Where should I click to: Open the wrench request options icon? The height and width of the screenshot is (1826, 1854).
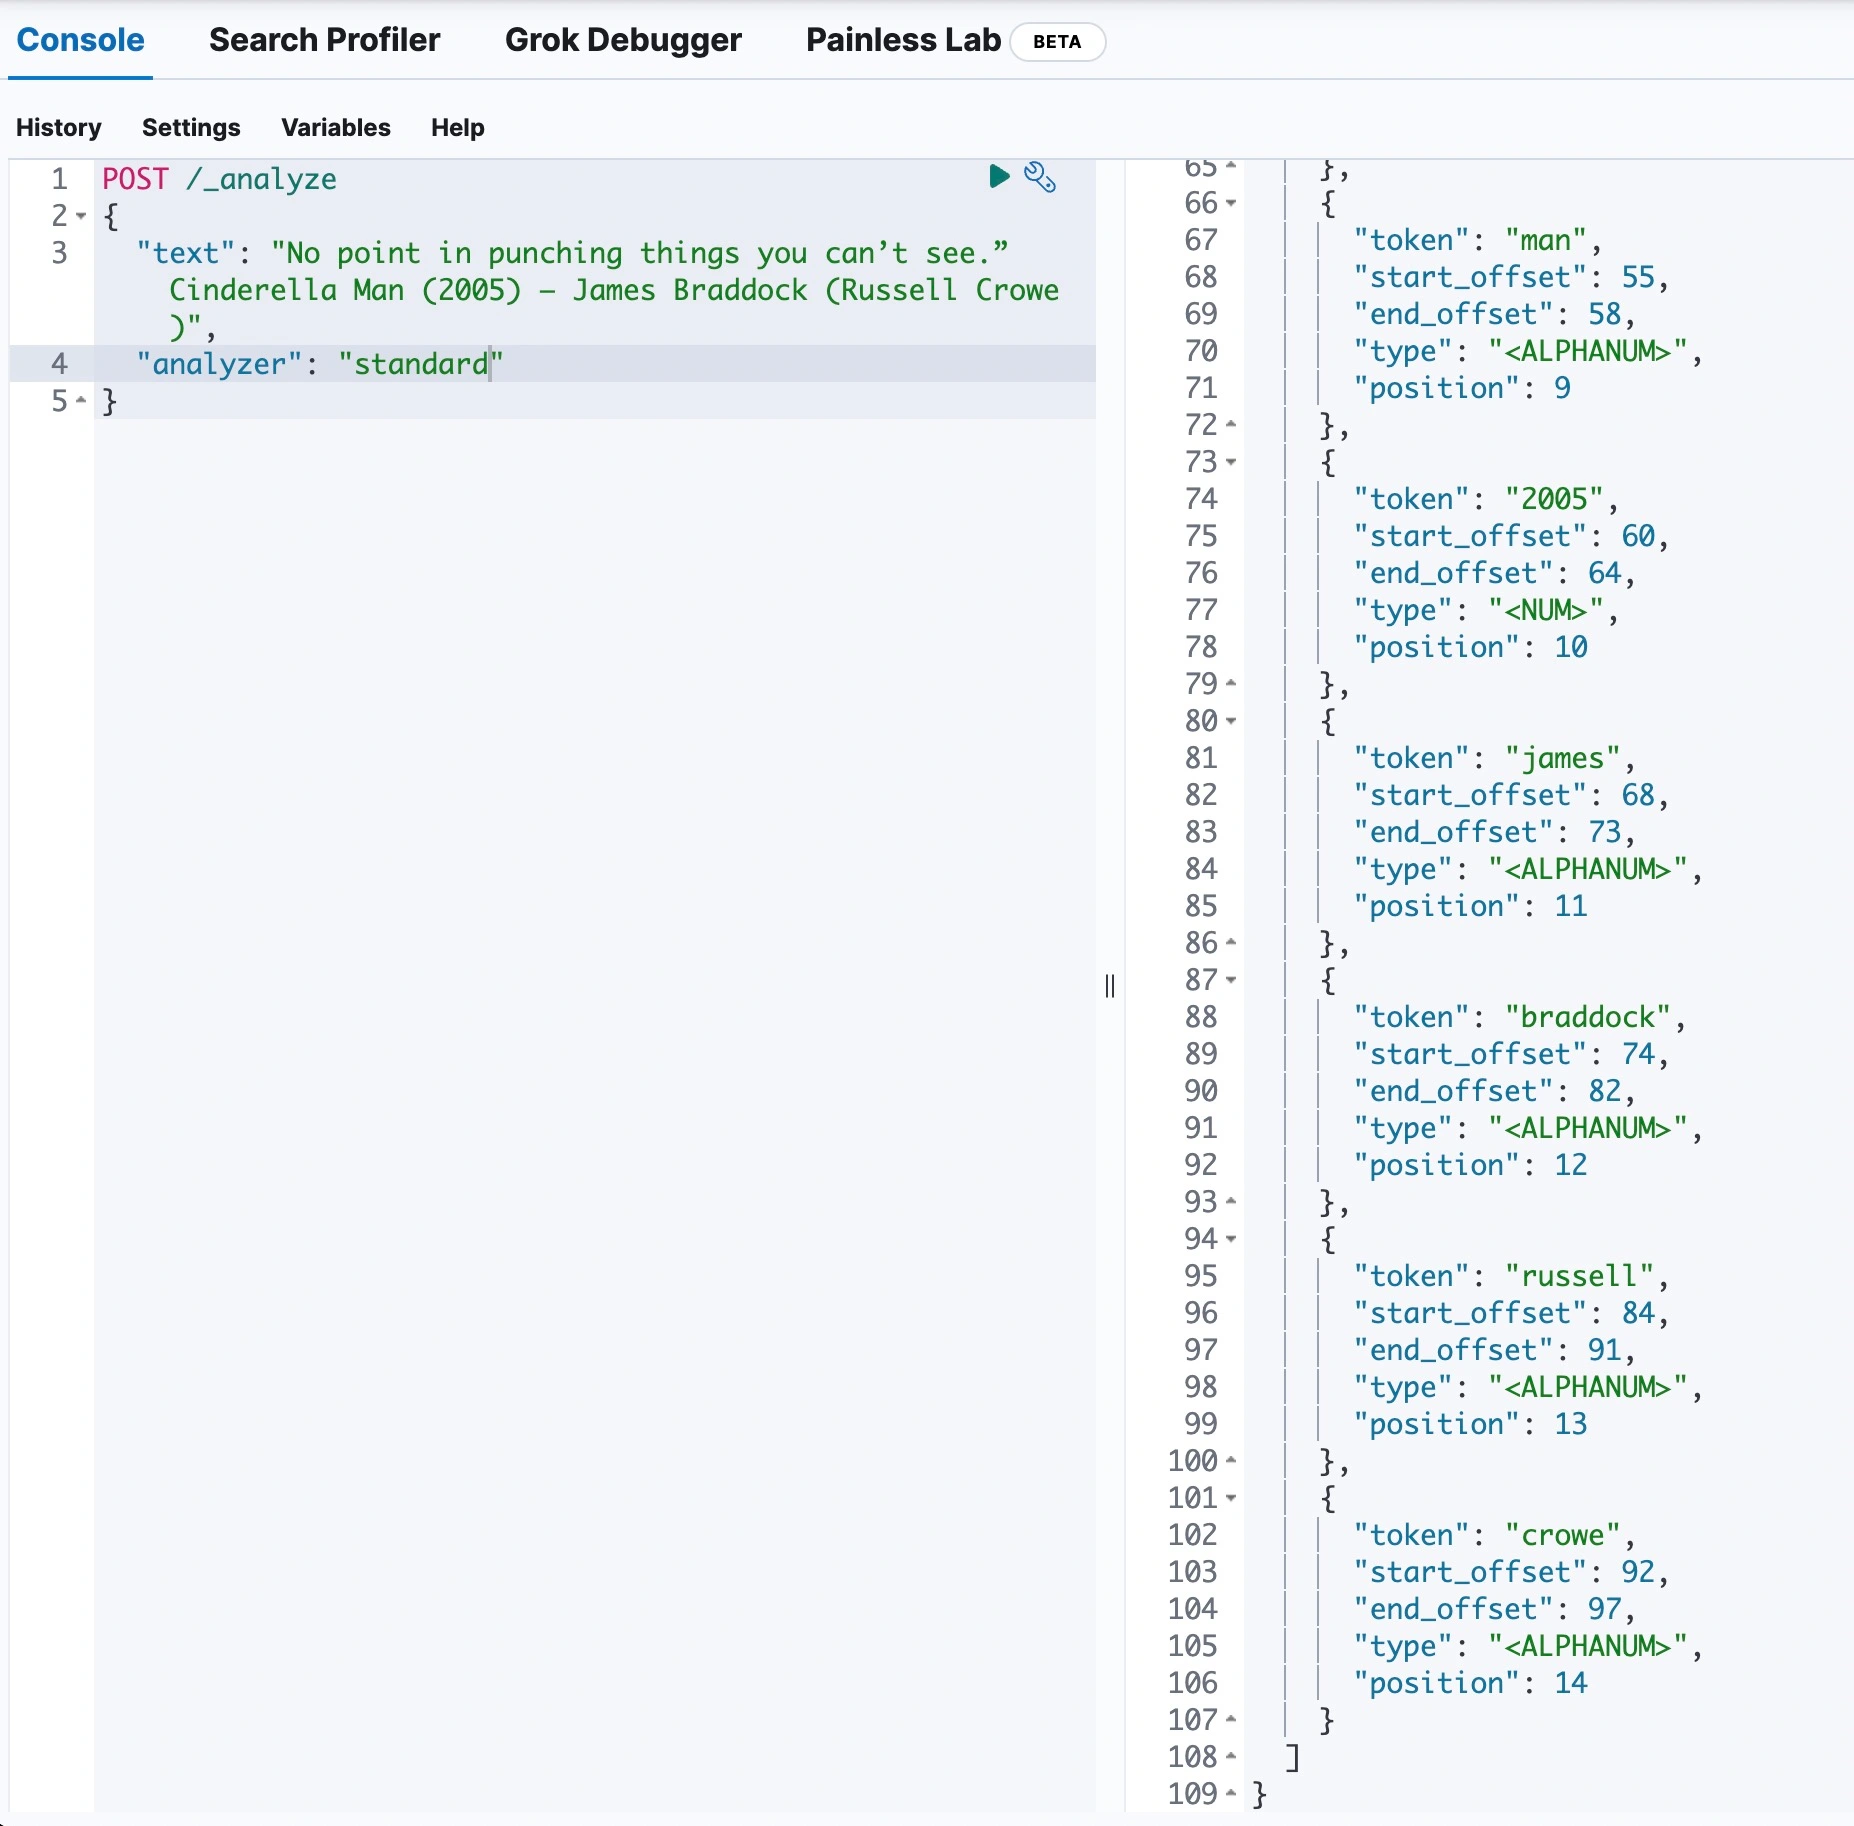[x=1039, y=177]
